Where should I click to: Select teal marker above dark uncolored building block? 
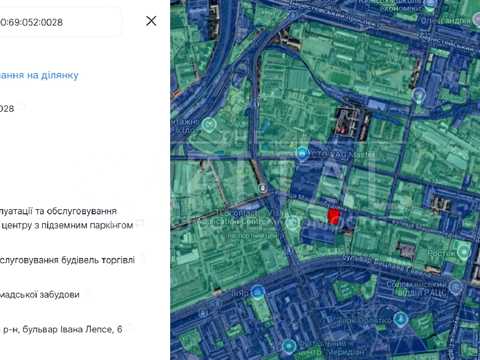(419, 95)
